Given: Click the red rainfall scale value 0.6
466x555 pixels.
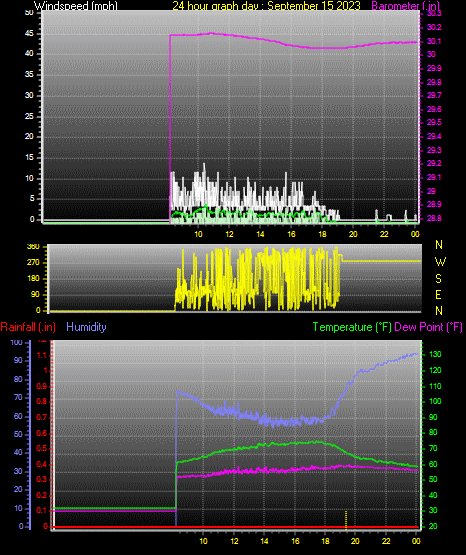Looking at the screenshot, I should pyautogui.click(x=42, y=433).
